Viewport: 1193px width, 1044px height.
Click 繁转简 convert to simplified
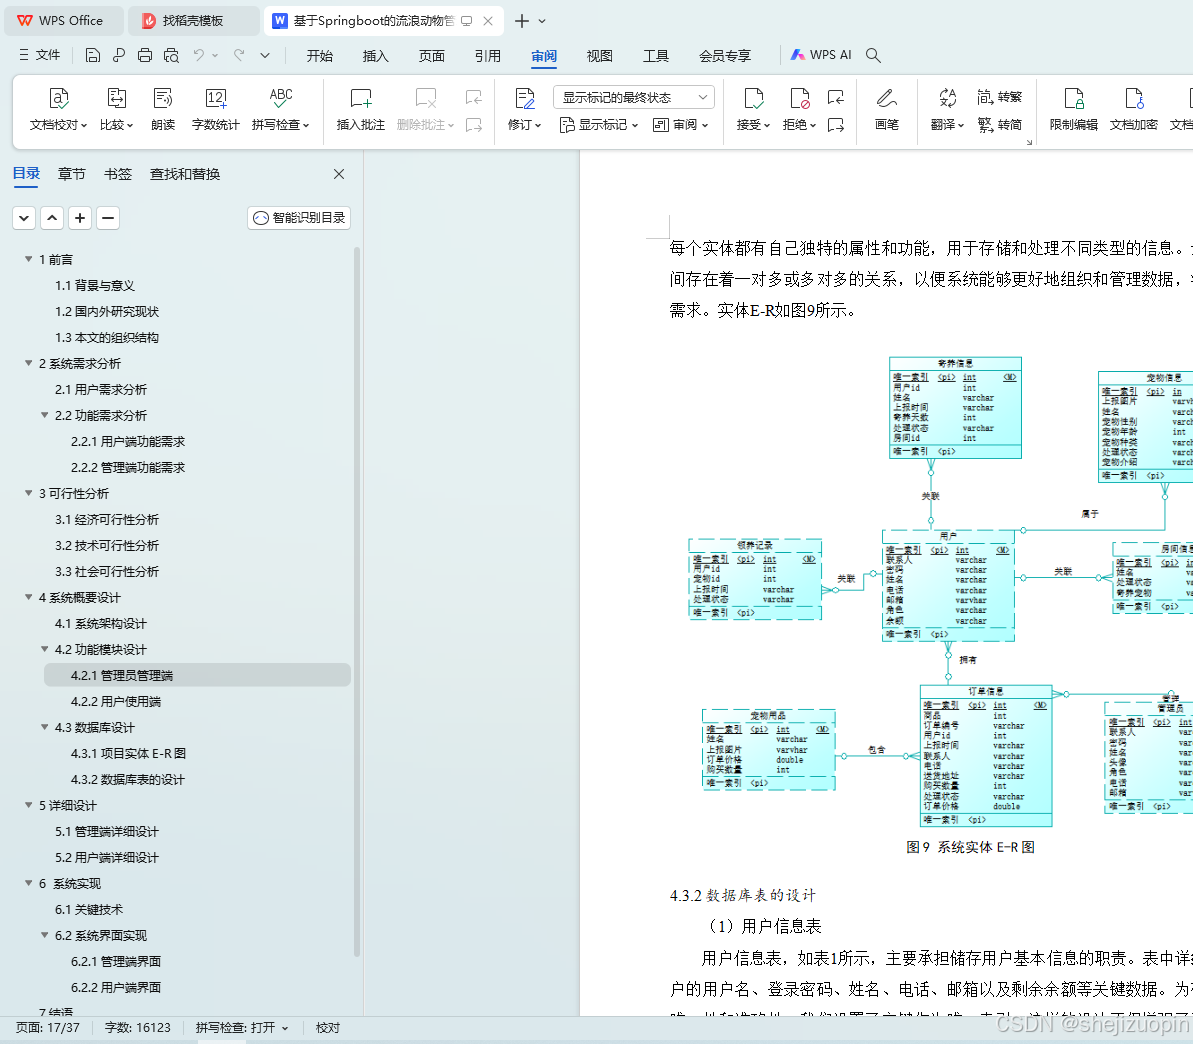point(999,125)
